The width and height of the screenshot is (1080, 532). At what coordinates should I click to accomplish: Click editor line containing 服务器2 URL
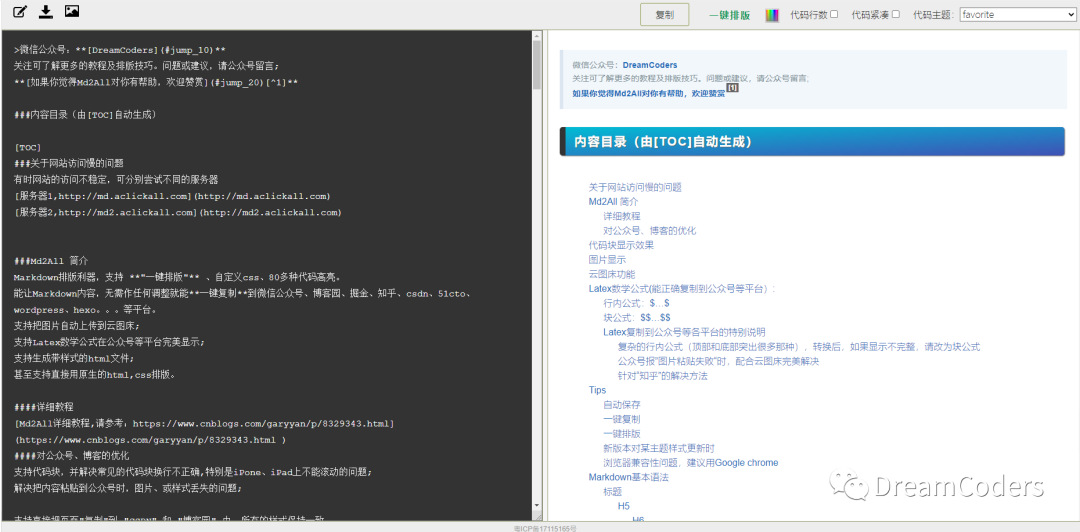pos(178,213)
